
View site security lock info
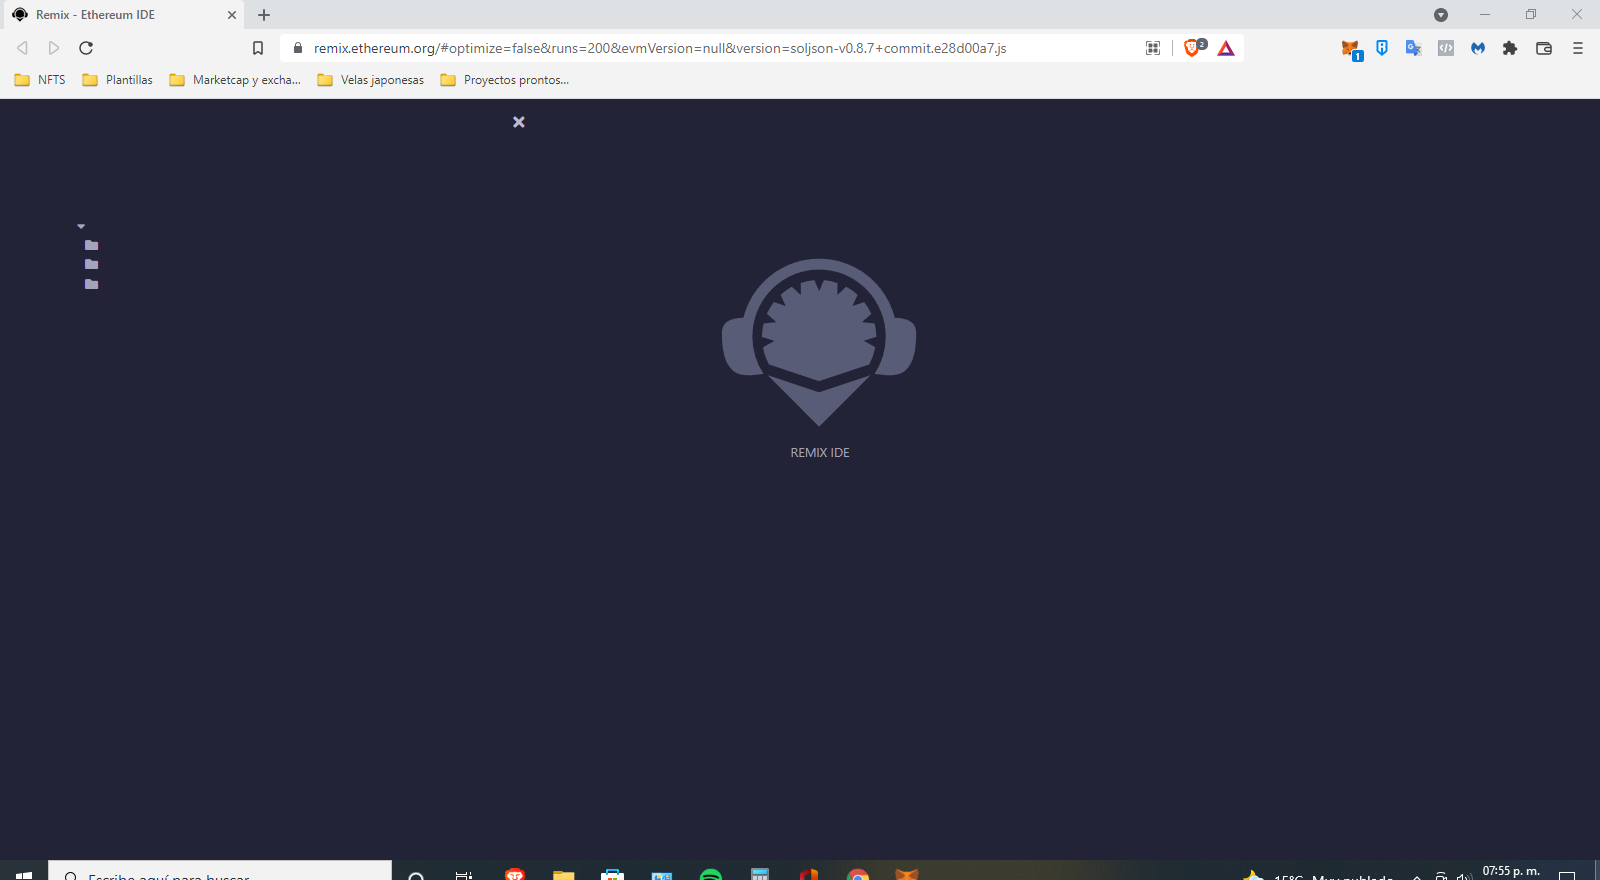tap(297, 48)
